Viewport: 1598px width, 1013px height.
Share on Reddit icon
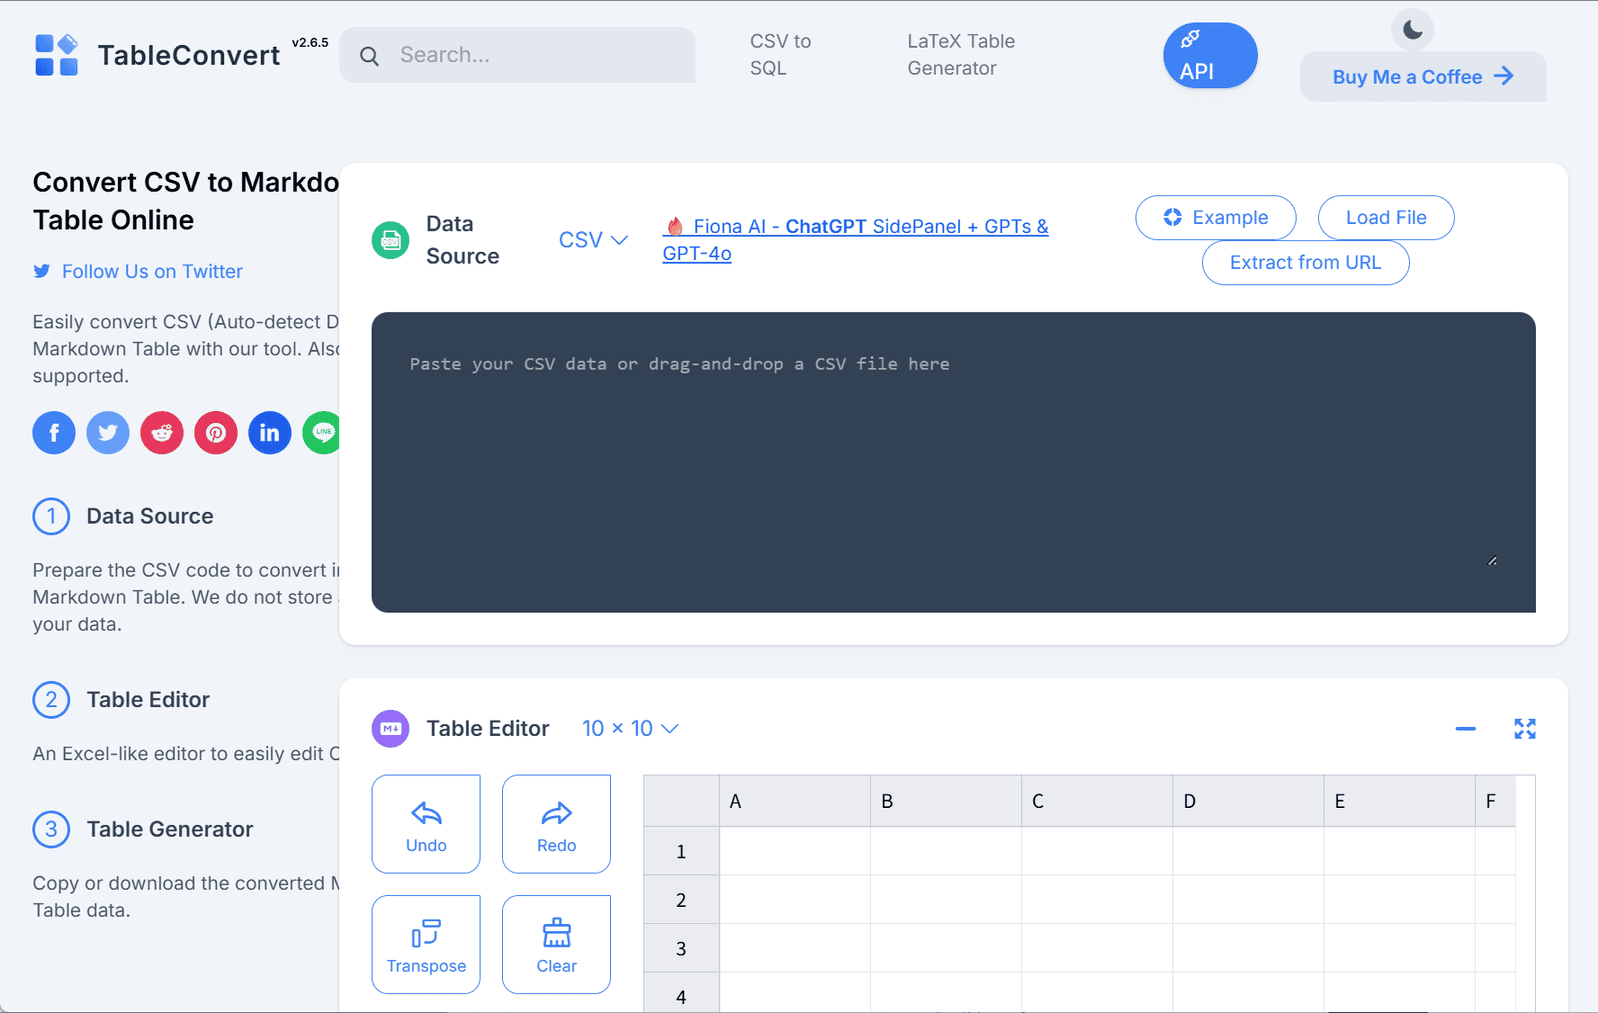point(162,433)
